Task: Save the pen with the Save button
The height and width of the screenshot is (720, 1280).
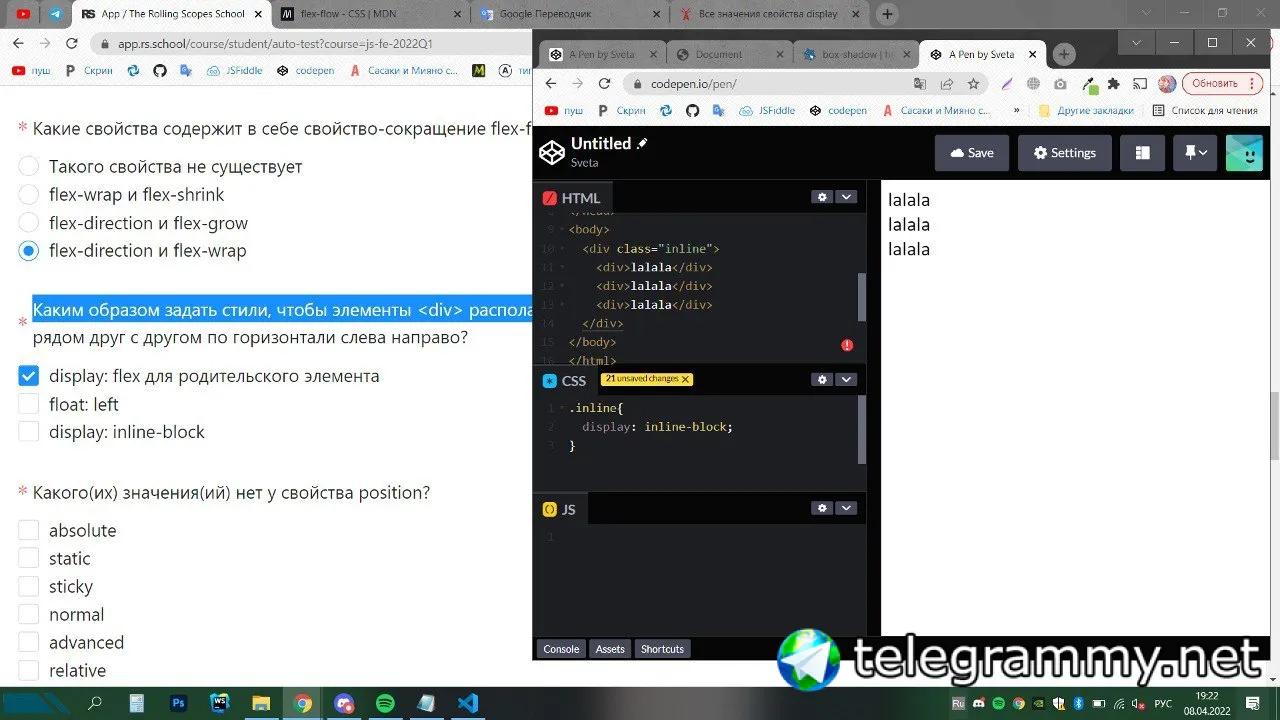Action: [972, 153]
